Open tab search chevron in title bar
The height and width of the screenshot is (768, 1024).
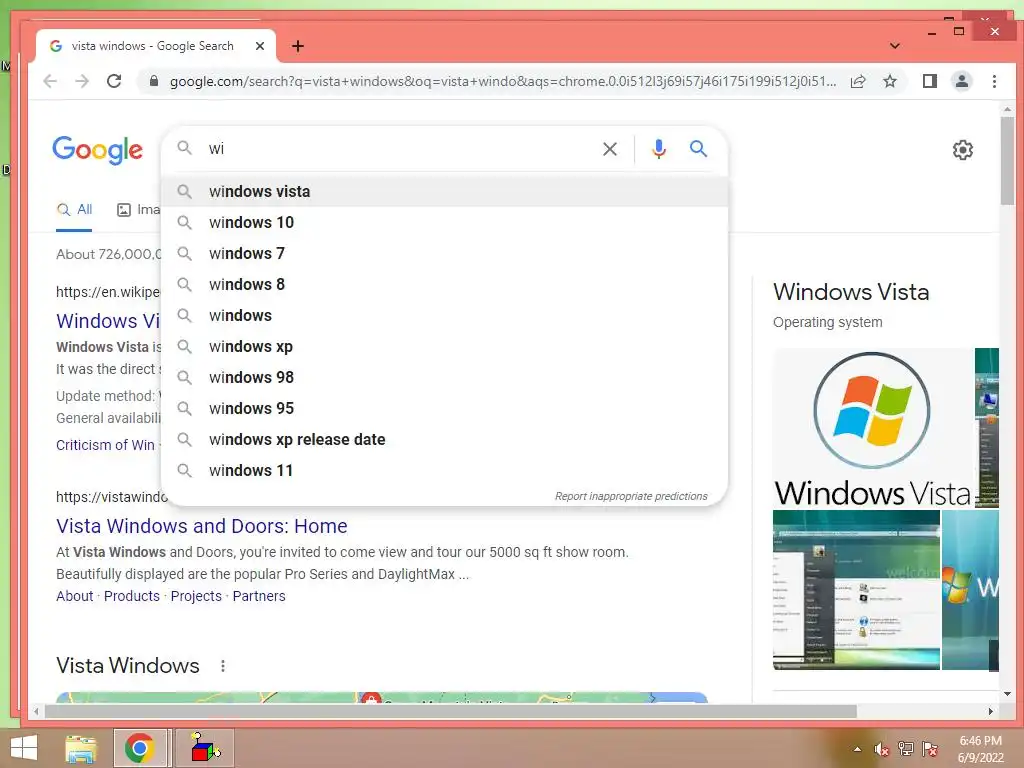pyautogui.click(x=895, y=46)
